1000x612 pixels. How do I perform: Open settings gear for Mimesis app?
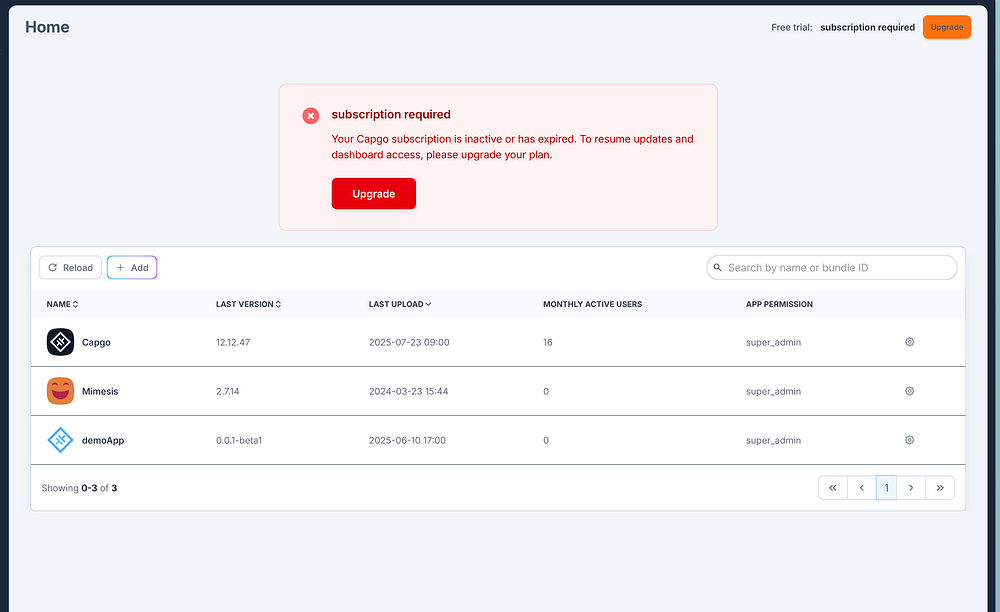[x=909, y=391]
